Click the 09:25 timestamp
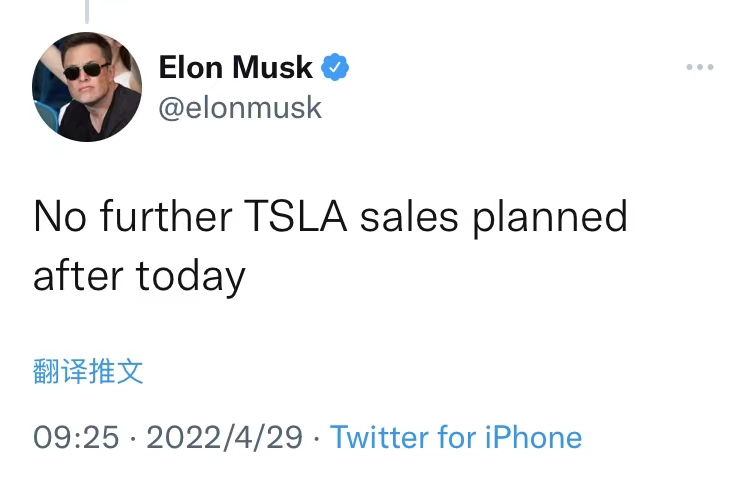This screenshot has width=750, height=480. click(x=76, y=437)
